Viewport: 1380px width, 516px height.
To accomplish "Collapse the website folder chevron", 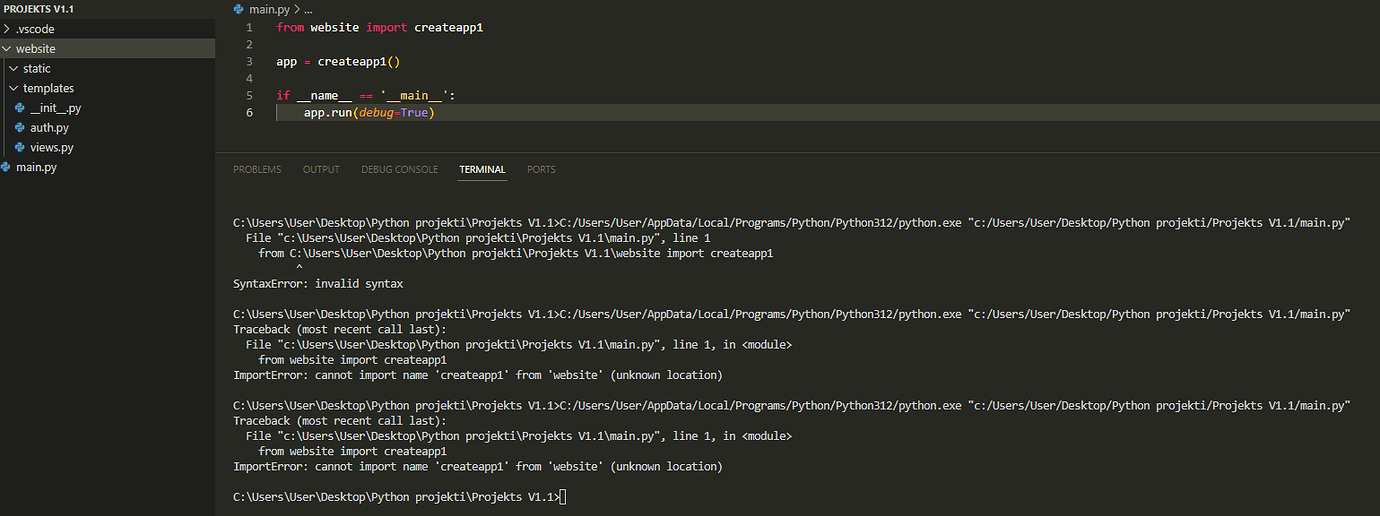I will coord(7,49).
